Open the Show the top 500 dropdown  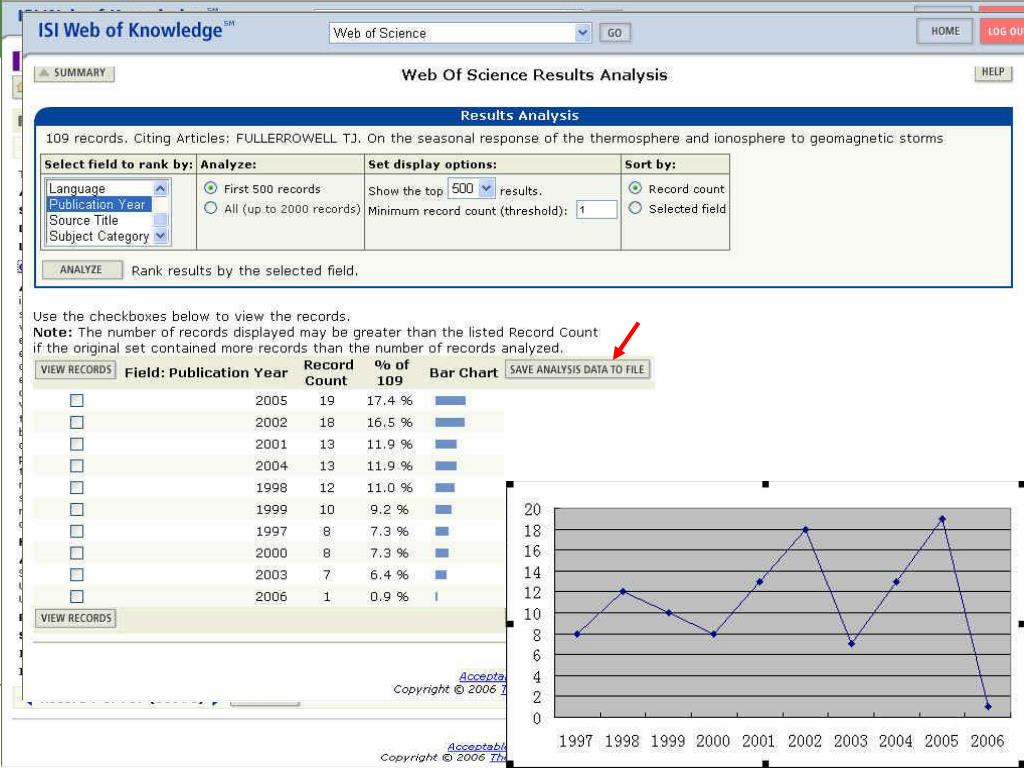click(472, 189)
